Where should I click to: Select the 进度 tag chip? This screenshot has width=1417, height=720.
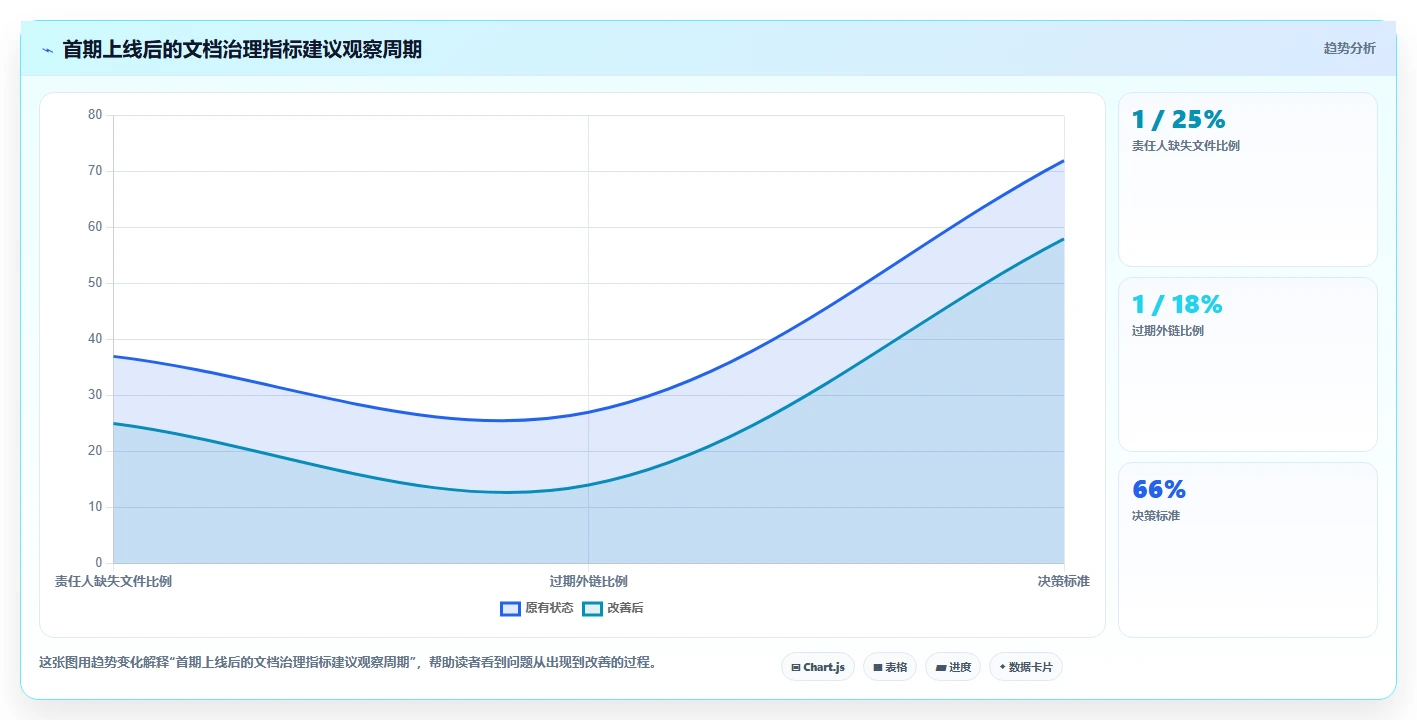click(x=953, y=667)
